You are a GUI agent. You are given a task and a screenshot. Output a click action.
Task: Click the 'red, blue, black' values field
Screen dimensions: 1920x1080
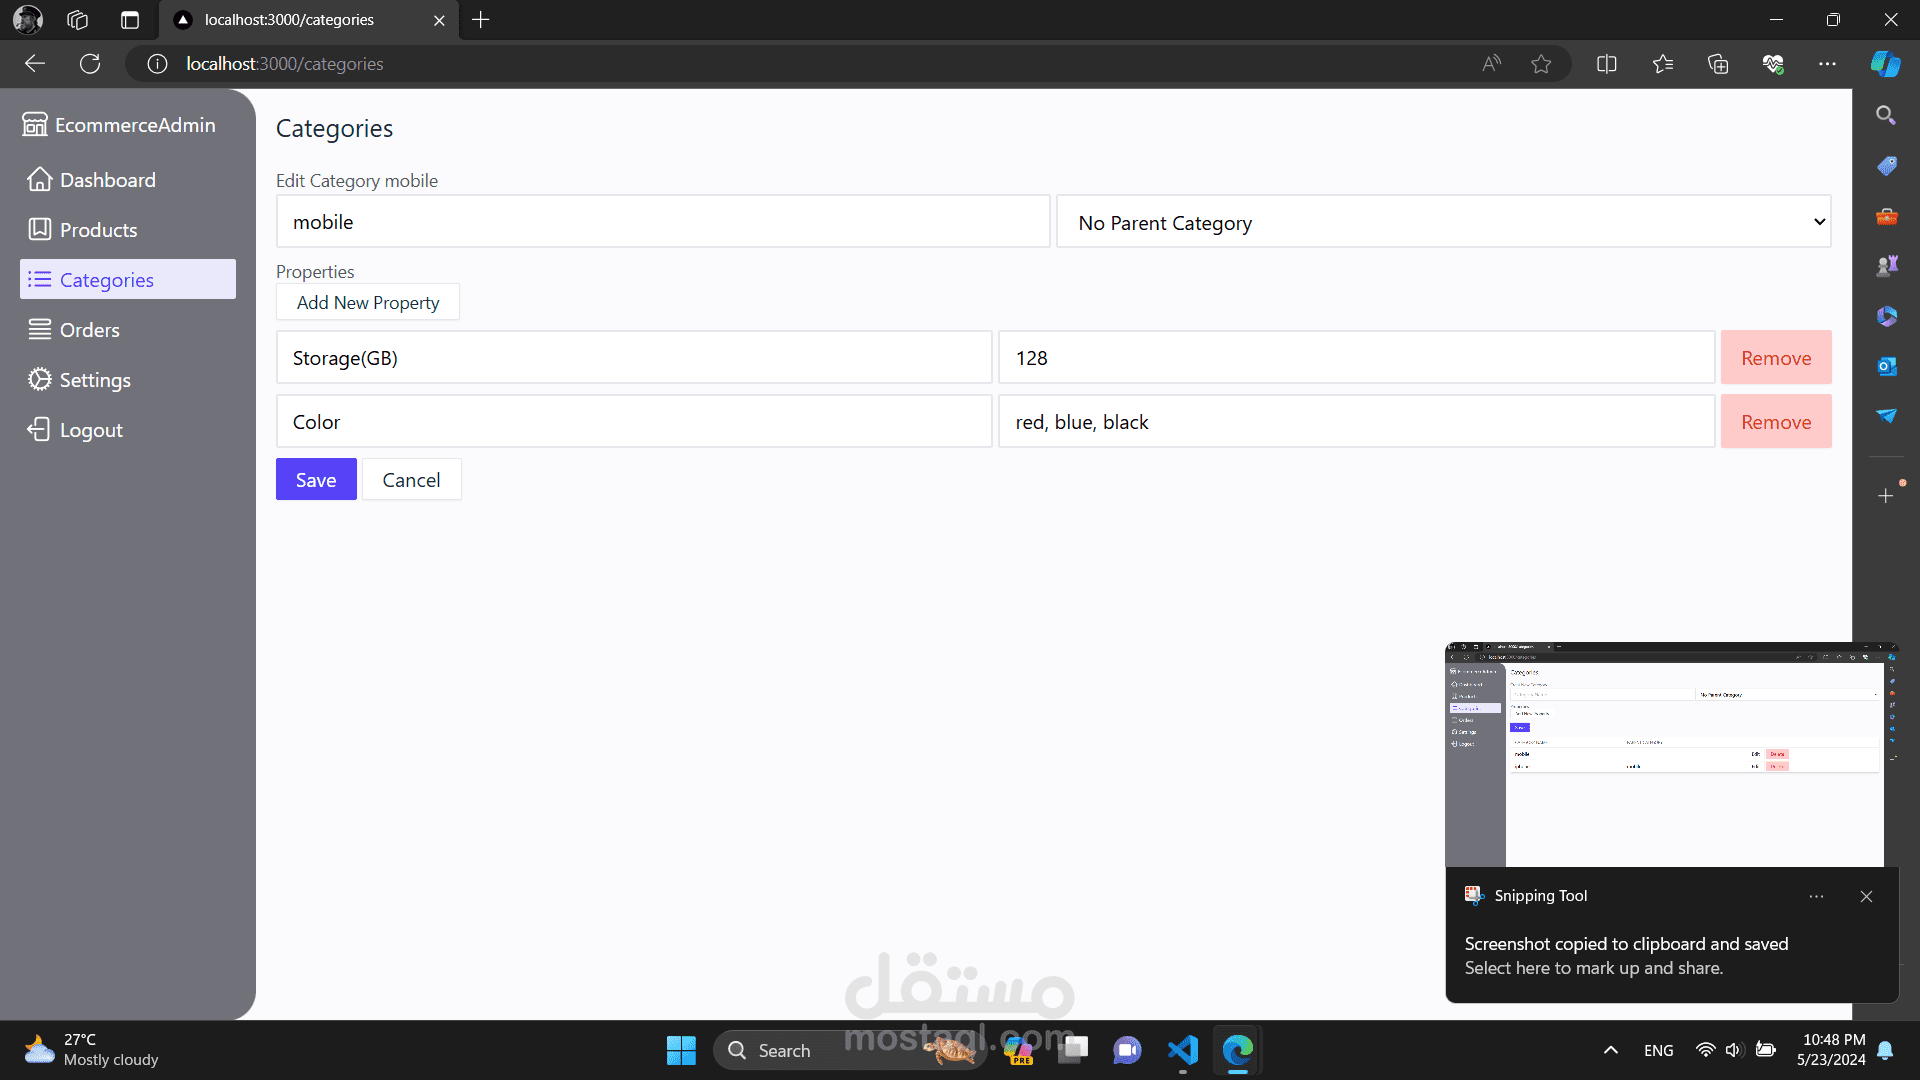click(1355, 422)
